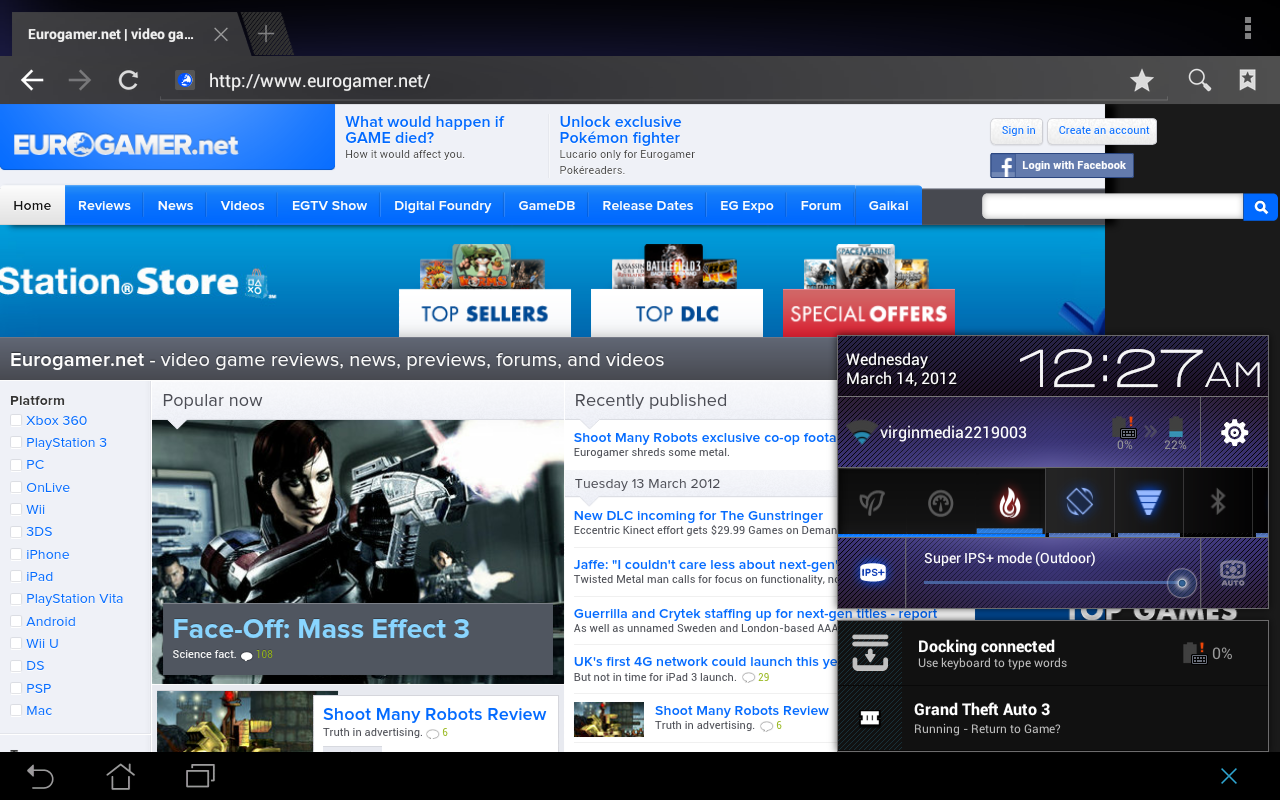Click the Eurogamer.net logo
Image resolution: width=1280 pixels, height=800 pixels.
click(x=126, y=145)
